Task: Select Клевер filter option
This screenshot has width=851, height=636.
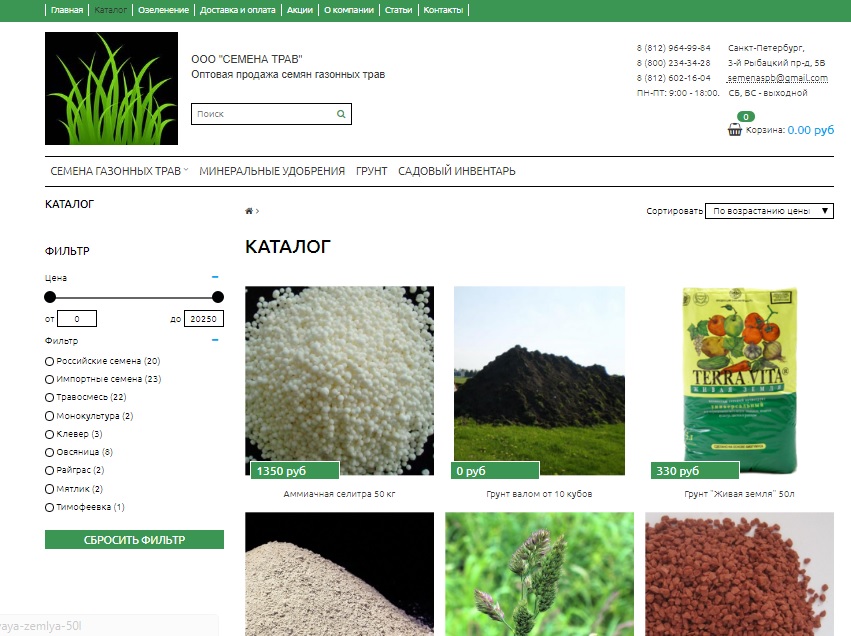Action: tap(49, 435)
